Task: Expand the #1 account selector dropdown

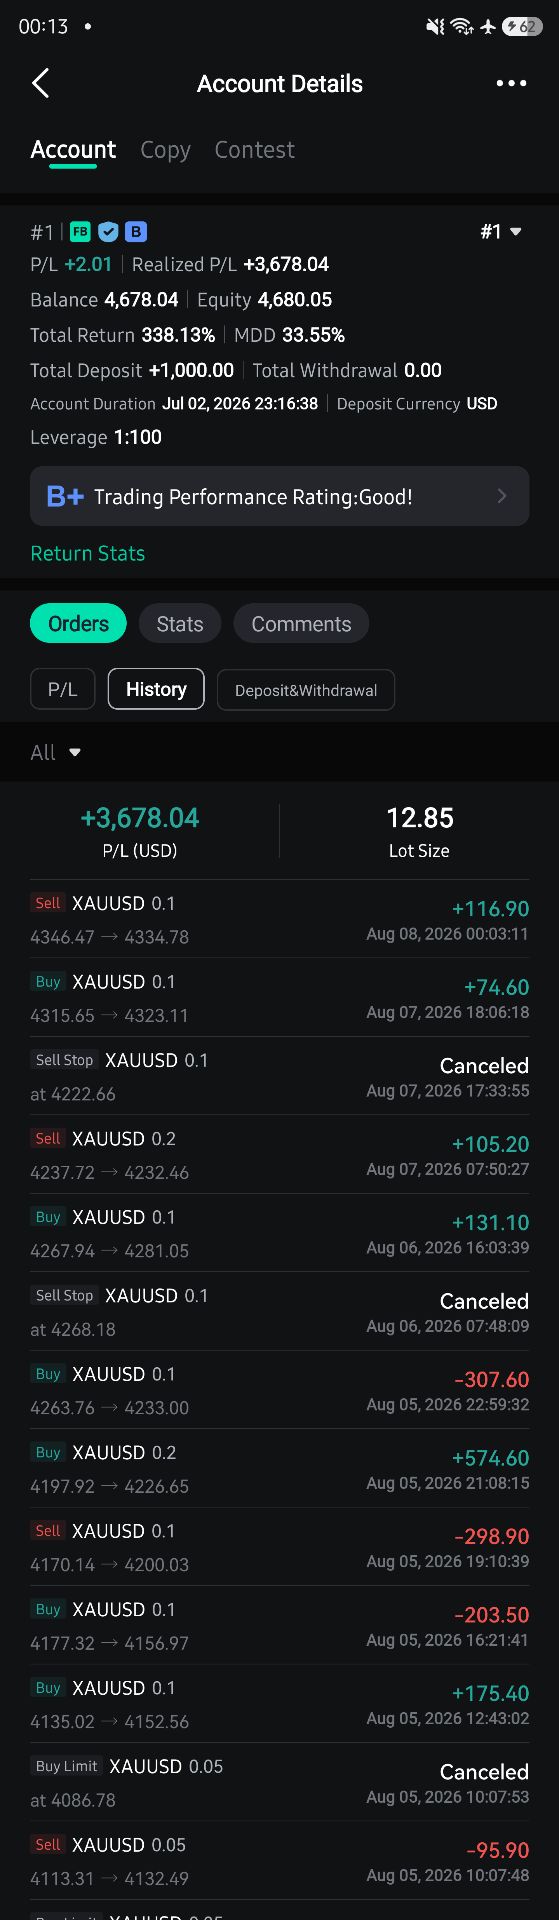Action: [x=501, y=232]
